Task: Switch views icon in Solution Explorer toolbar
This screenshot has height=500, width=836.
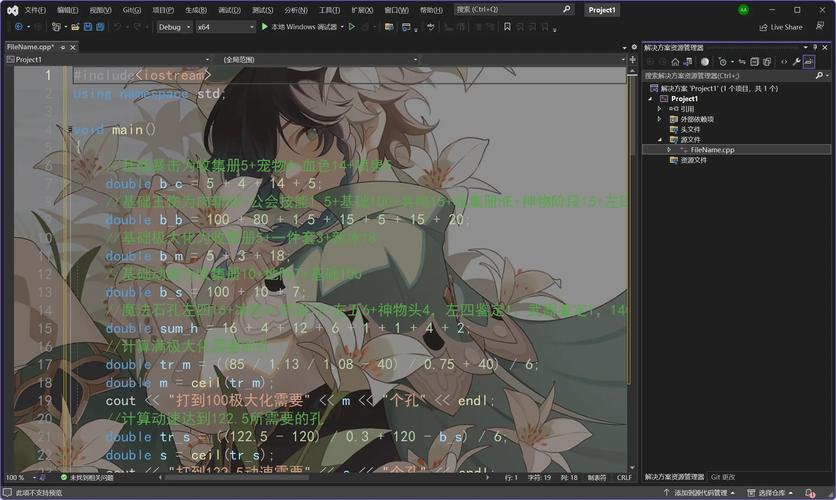Action: click(x=688, y=62)
